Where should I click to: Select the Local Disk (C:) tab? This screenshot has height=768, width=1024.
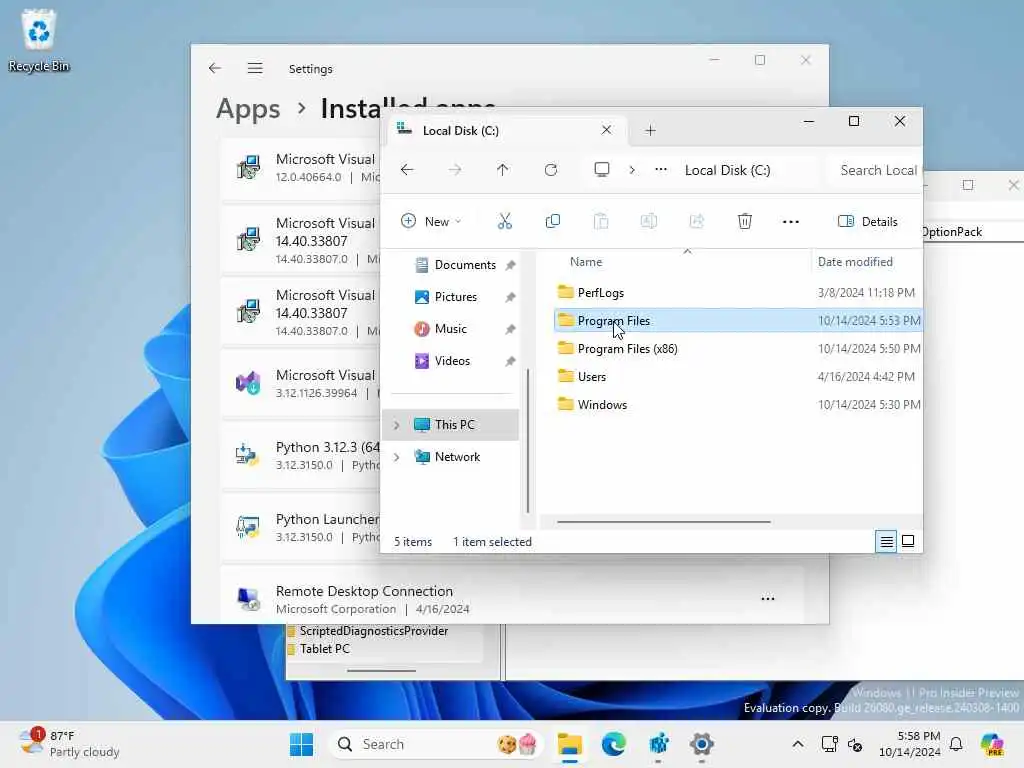(507, 131)
